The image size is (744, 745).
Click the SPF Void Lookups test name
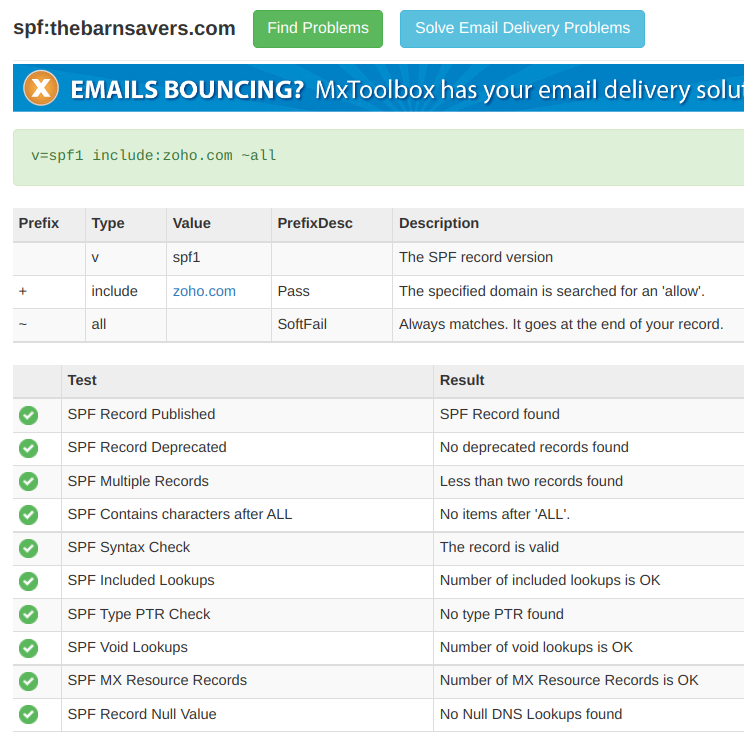click(128, 648)
